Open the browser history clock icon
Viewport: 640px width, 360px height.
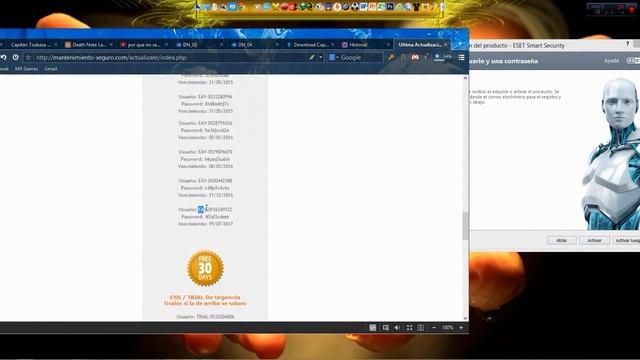pos(16,58)
